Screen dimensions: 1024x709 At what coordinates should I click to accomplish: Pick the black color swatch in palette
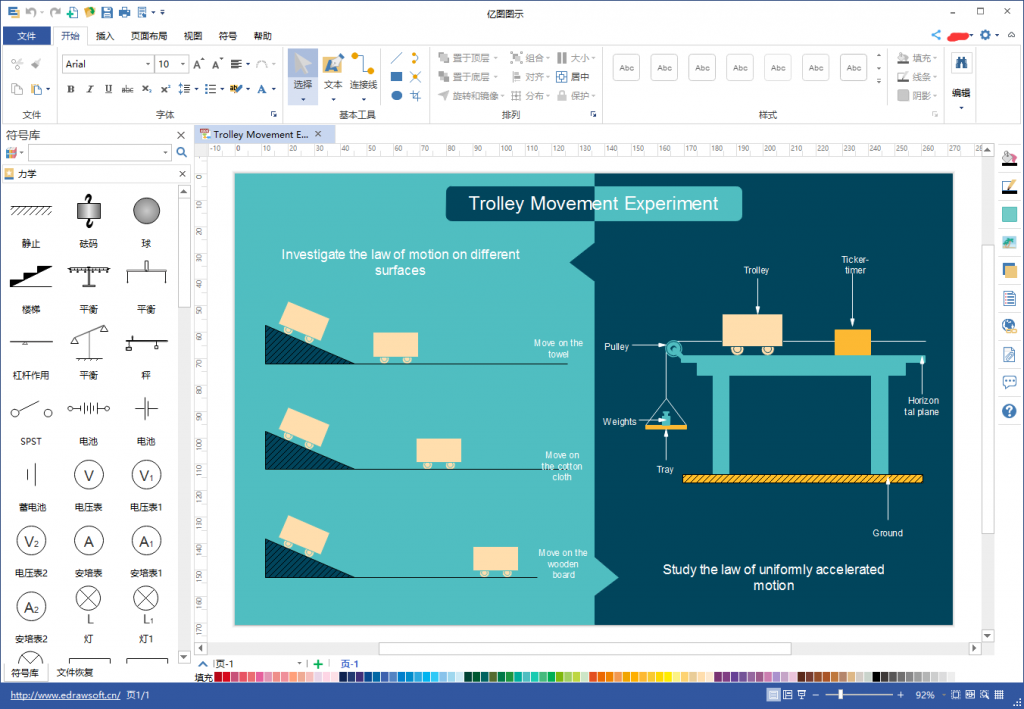[x=877, y=677]
